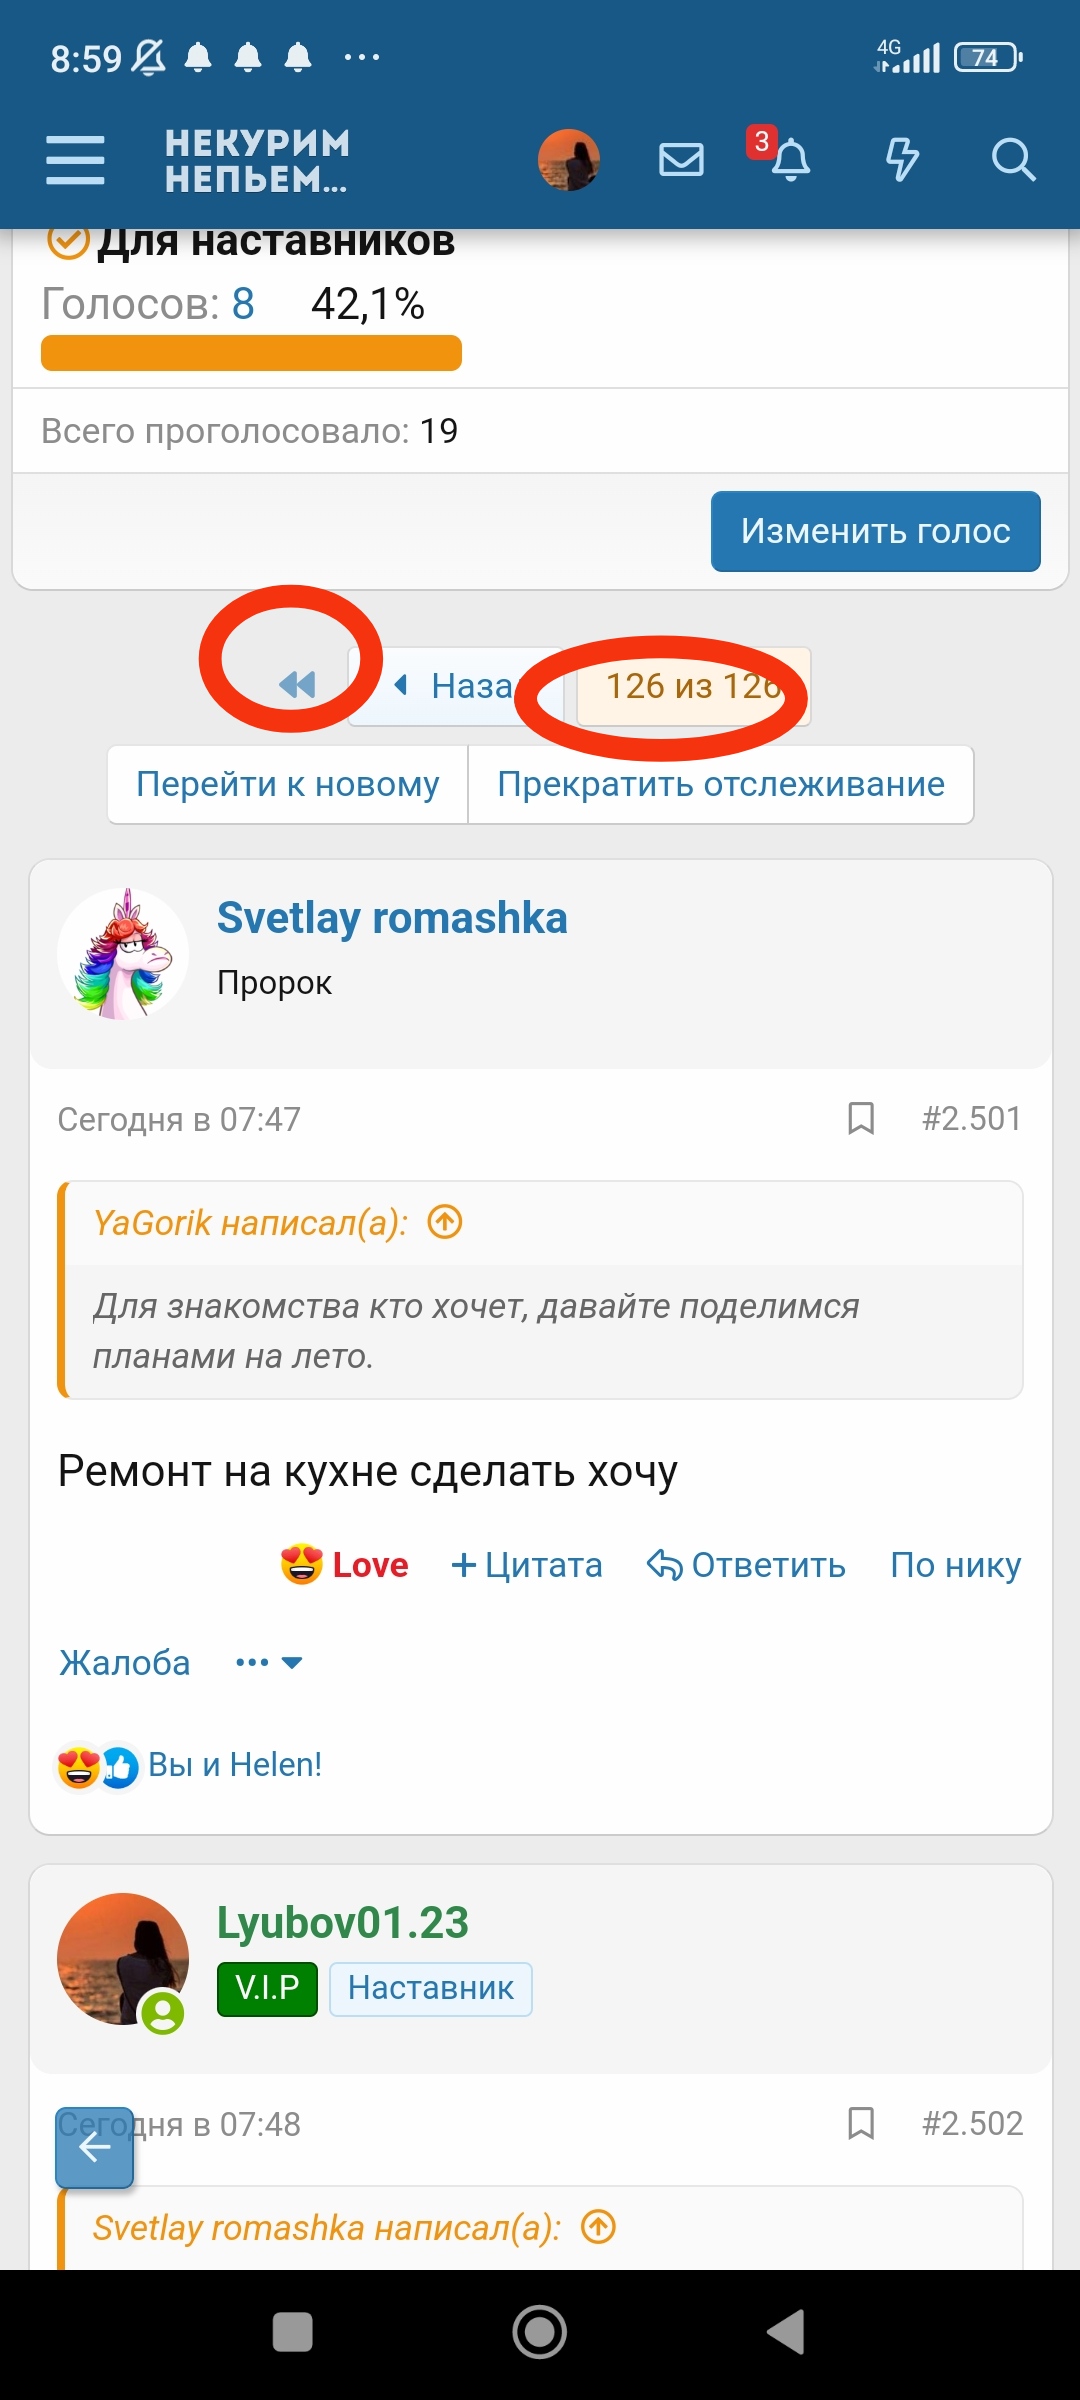
Task: Go to previous page via Назад
Action: click(x=455, y=686)
